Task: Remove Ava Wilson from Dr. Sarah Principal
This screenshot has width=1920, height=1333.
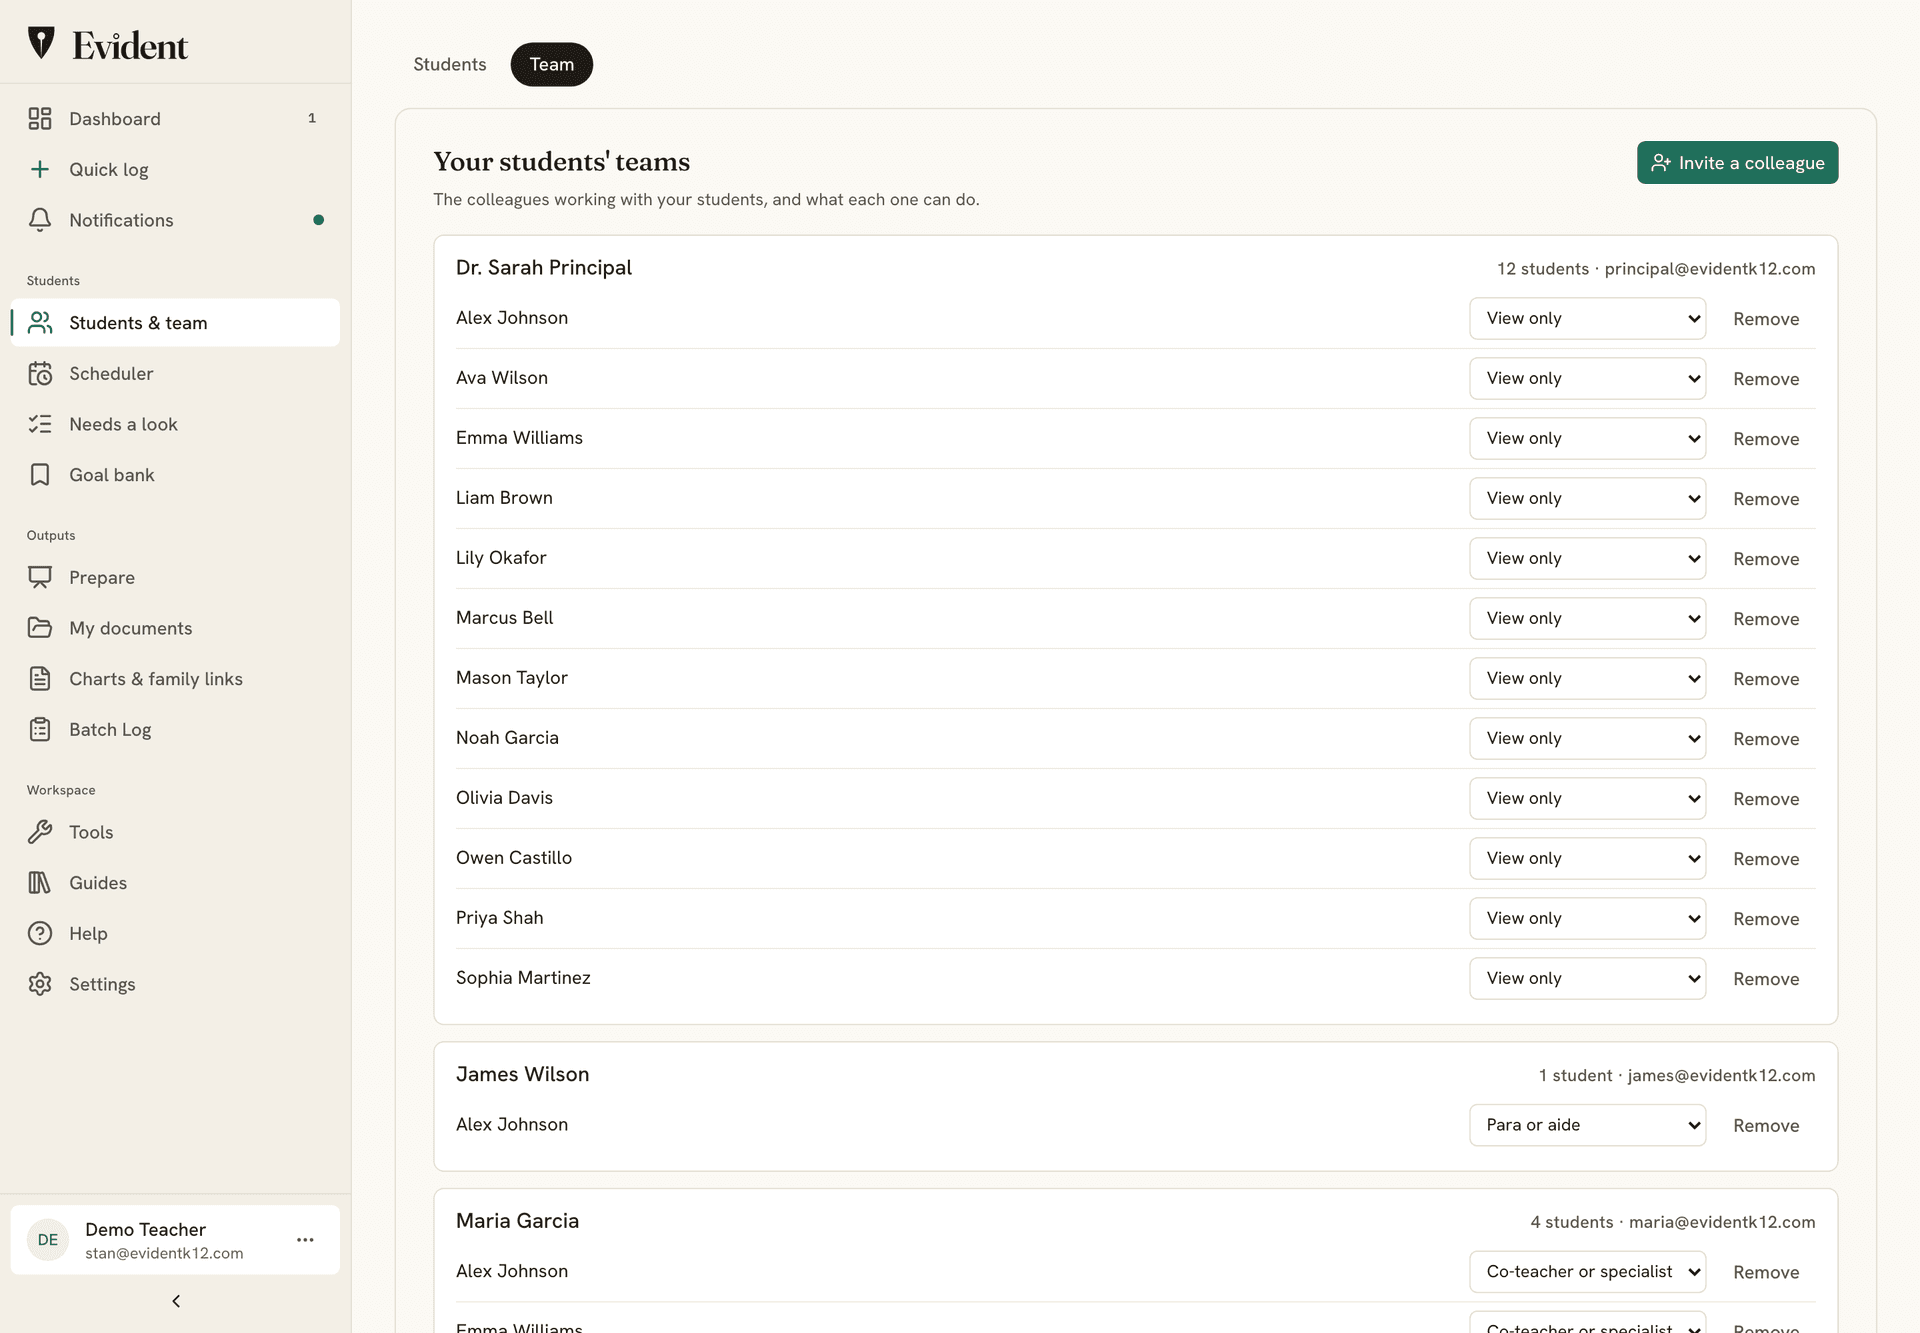Action: pos(1766,379)
